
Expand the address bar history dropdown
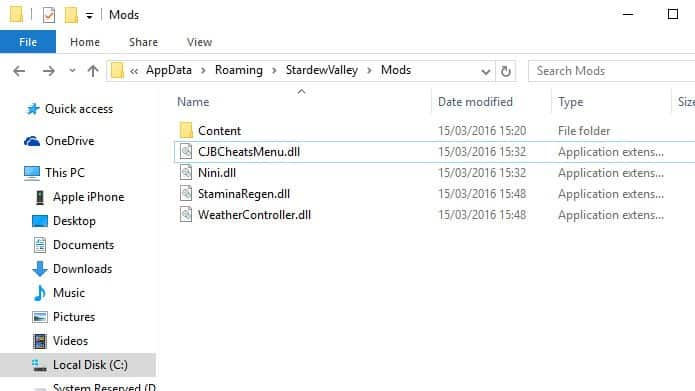point(485,71)
